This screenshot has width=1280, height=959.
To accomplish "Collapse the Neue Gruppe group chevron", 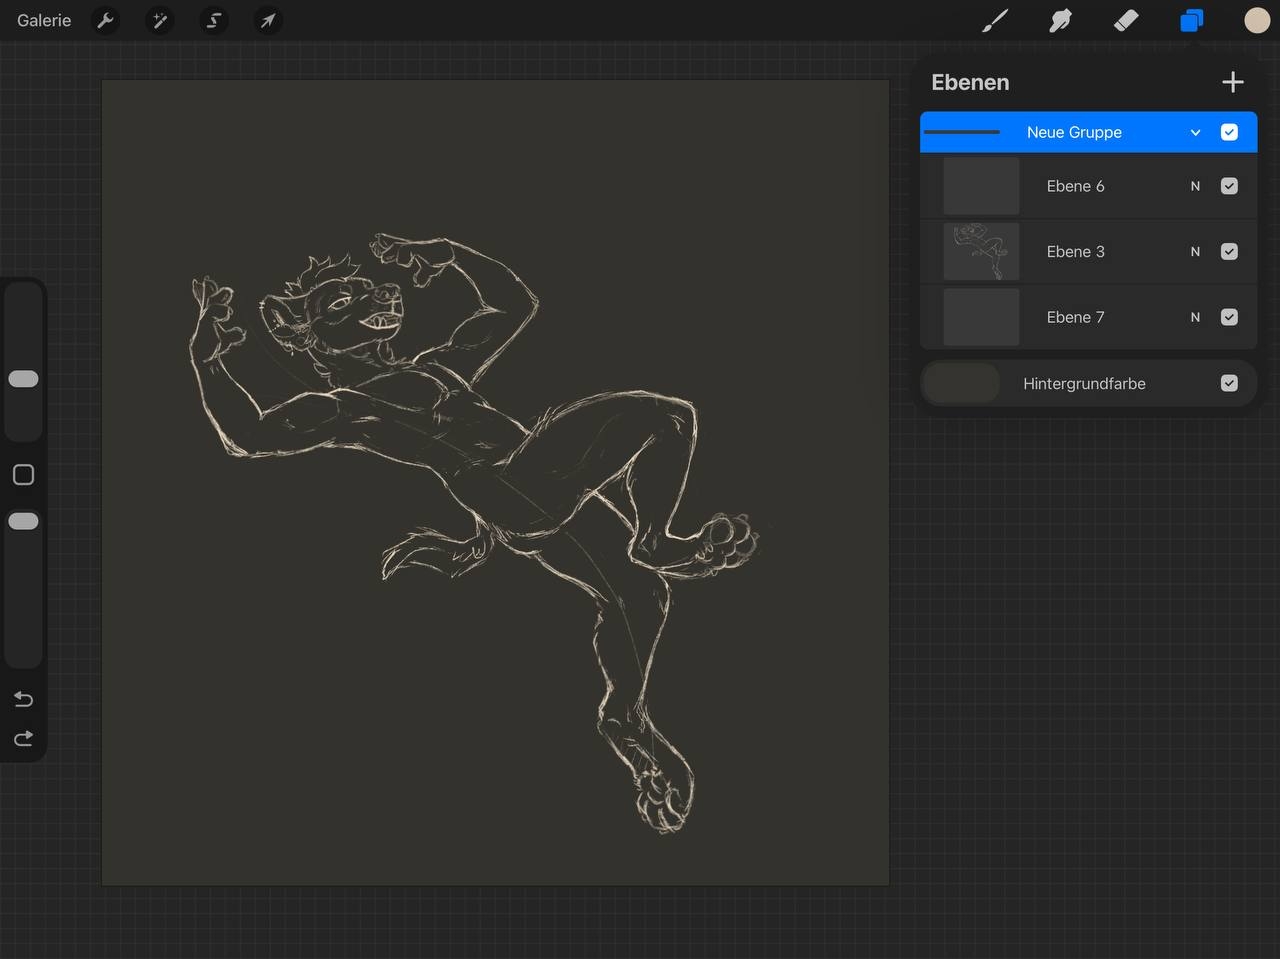I will coord(1195,132).
